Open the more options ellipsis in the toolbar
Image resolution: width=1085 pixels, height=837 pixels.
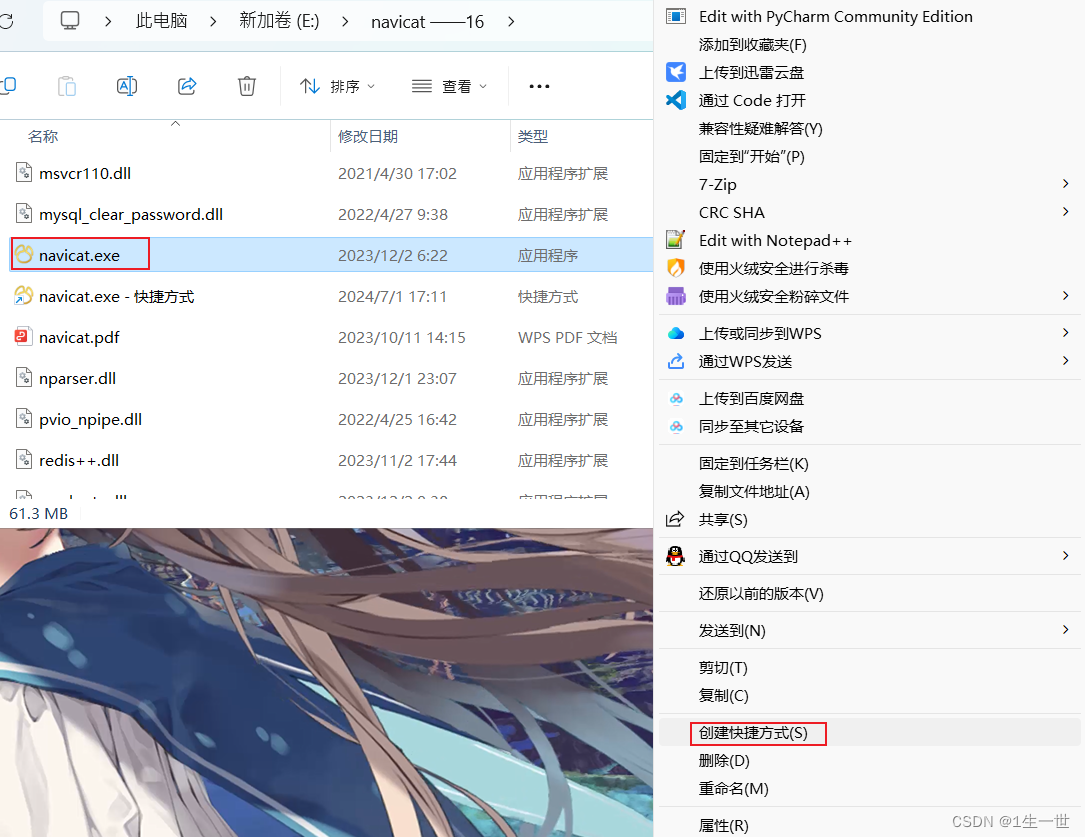click(x=539, y=86)
